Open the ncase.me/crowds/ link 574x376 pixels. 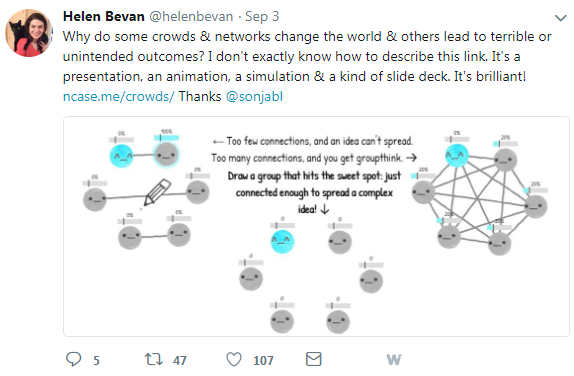pyautogui.click(x=119, y=96)
